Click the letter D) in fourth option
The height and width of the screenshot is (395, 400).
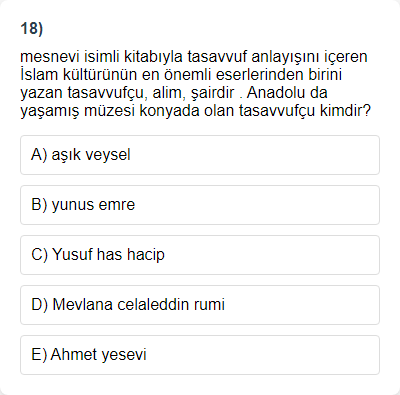click(40, 305)
